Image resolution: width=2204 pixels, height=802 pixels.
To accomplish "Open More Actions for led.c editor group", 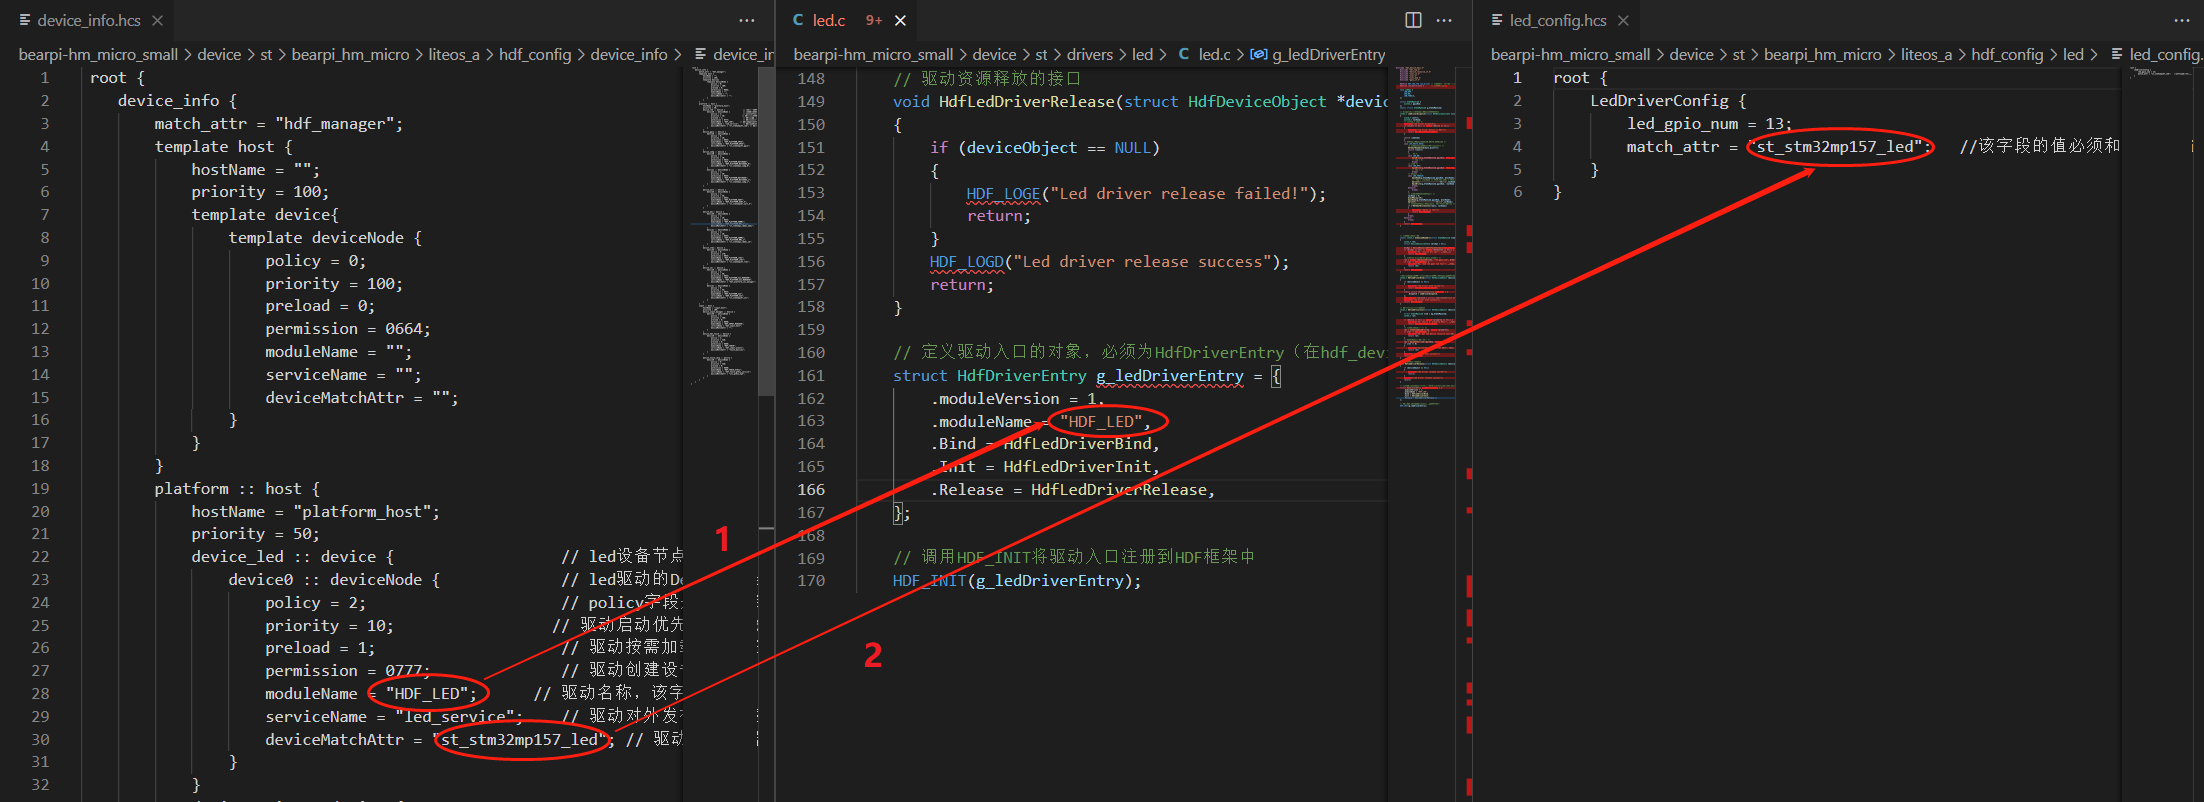I will 1444,20.
